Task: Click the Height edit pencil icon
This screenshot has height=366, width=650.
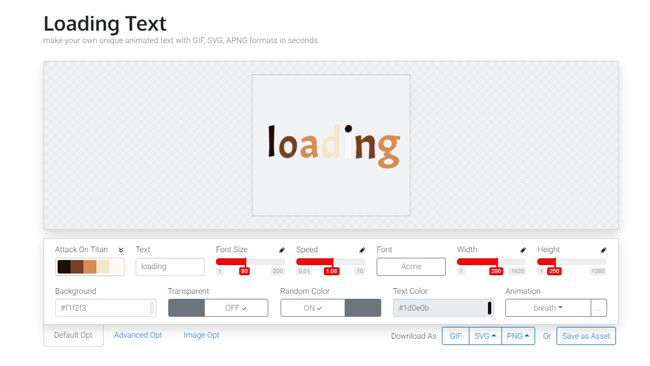Action: click(x=604, y=250)
